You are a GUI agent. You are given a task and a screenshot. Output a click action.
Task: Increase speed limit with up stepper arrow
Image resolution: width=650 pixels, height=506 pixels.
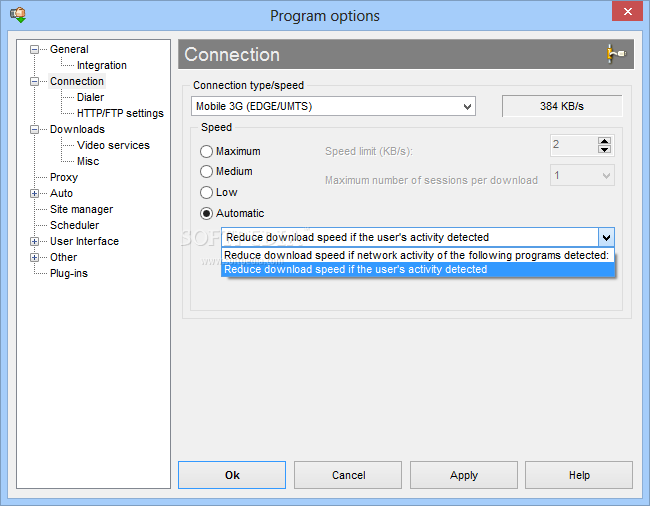604,141
